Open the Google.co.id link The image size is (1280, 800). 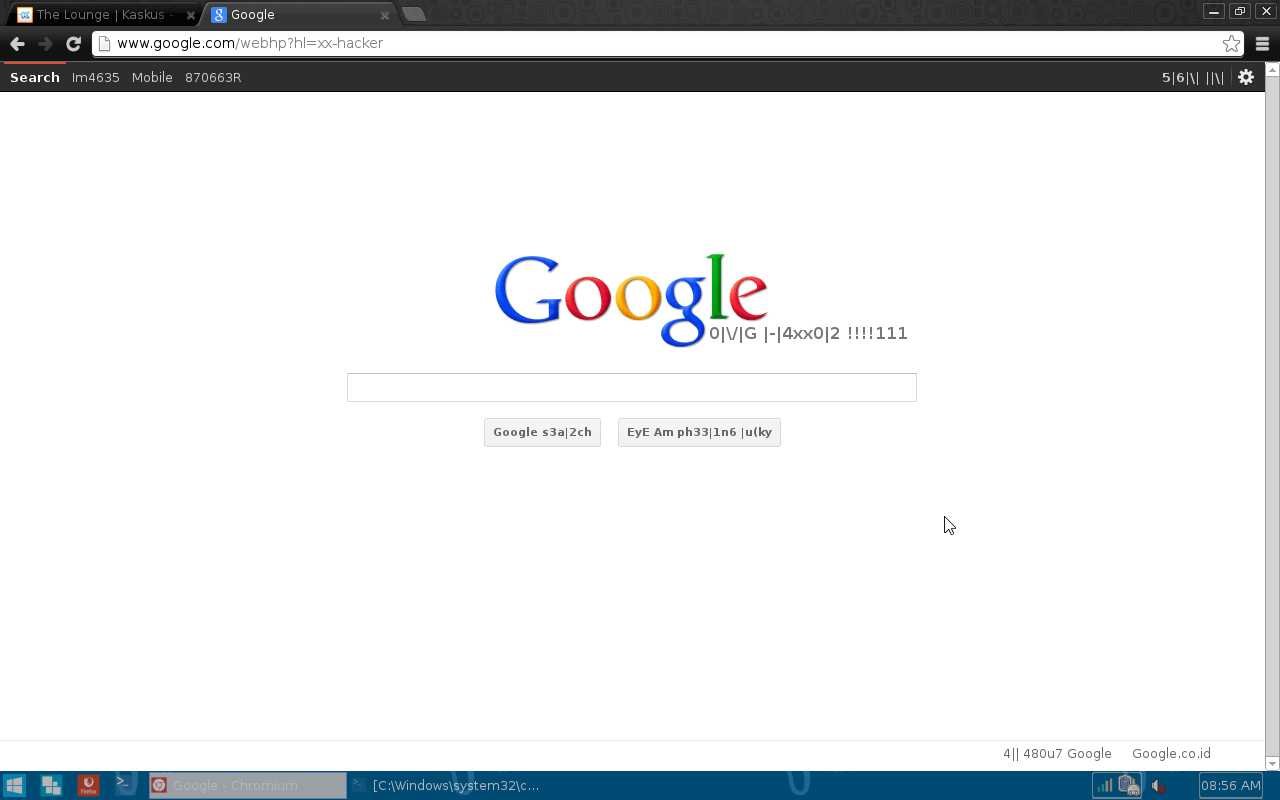[1171, 754]
